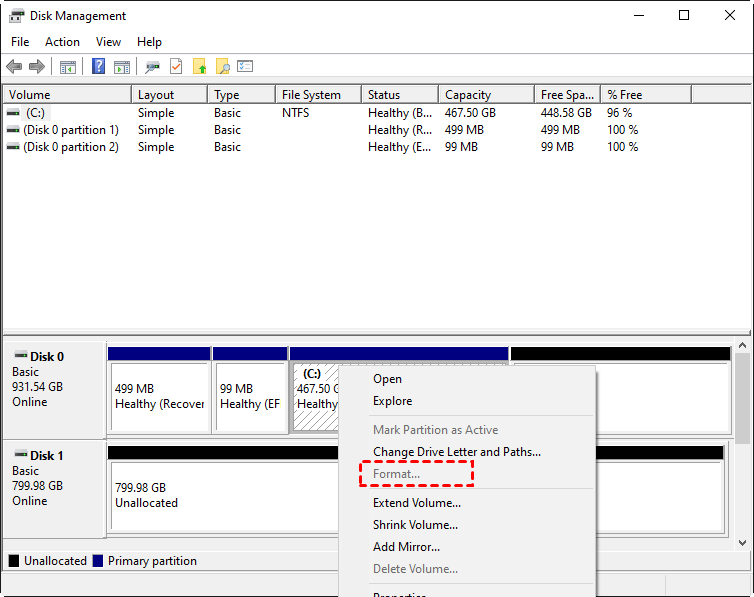Click drive icon beside Disk 0 partition 1
This screenshot has width=754, height=597.
pos(13,130)
